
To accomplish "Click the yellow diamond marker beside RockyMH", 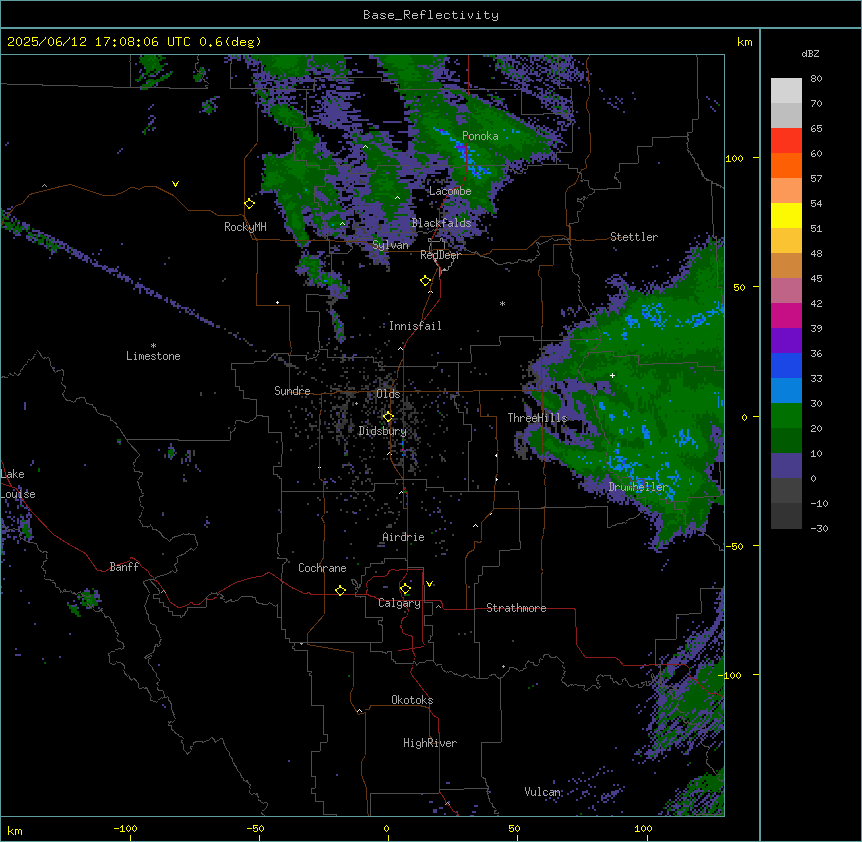I will click(x=250, y=204).
